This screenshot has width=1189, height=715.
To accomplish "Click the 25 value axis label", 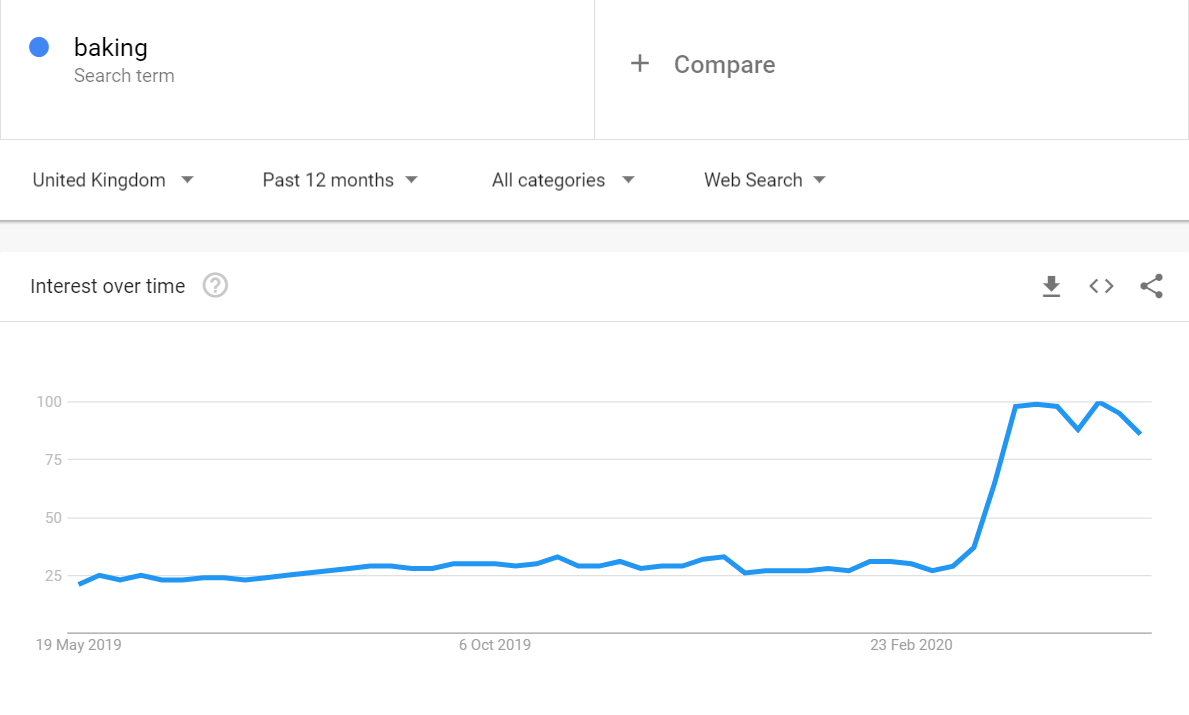I will (53, 576).
